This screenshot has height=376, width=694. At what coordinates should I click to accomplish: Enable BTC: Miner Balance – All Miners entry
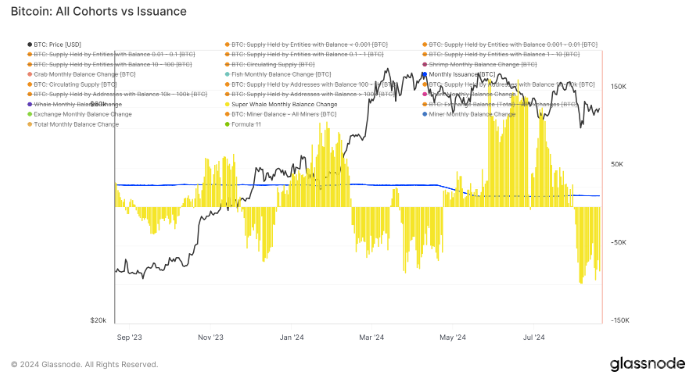coord(281,114)
